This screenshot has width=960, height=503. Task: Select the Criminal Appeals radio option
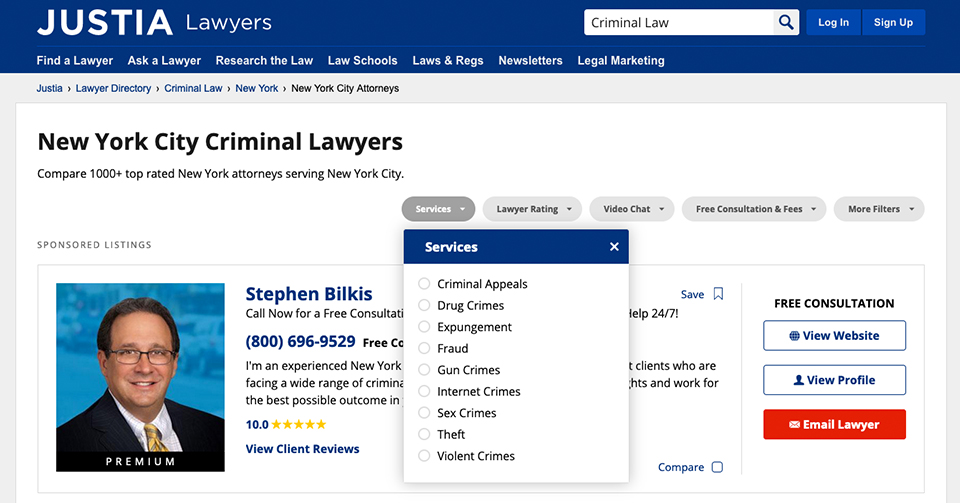[425, 284]
